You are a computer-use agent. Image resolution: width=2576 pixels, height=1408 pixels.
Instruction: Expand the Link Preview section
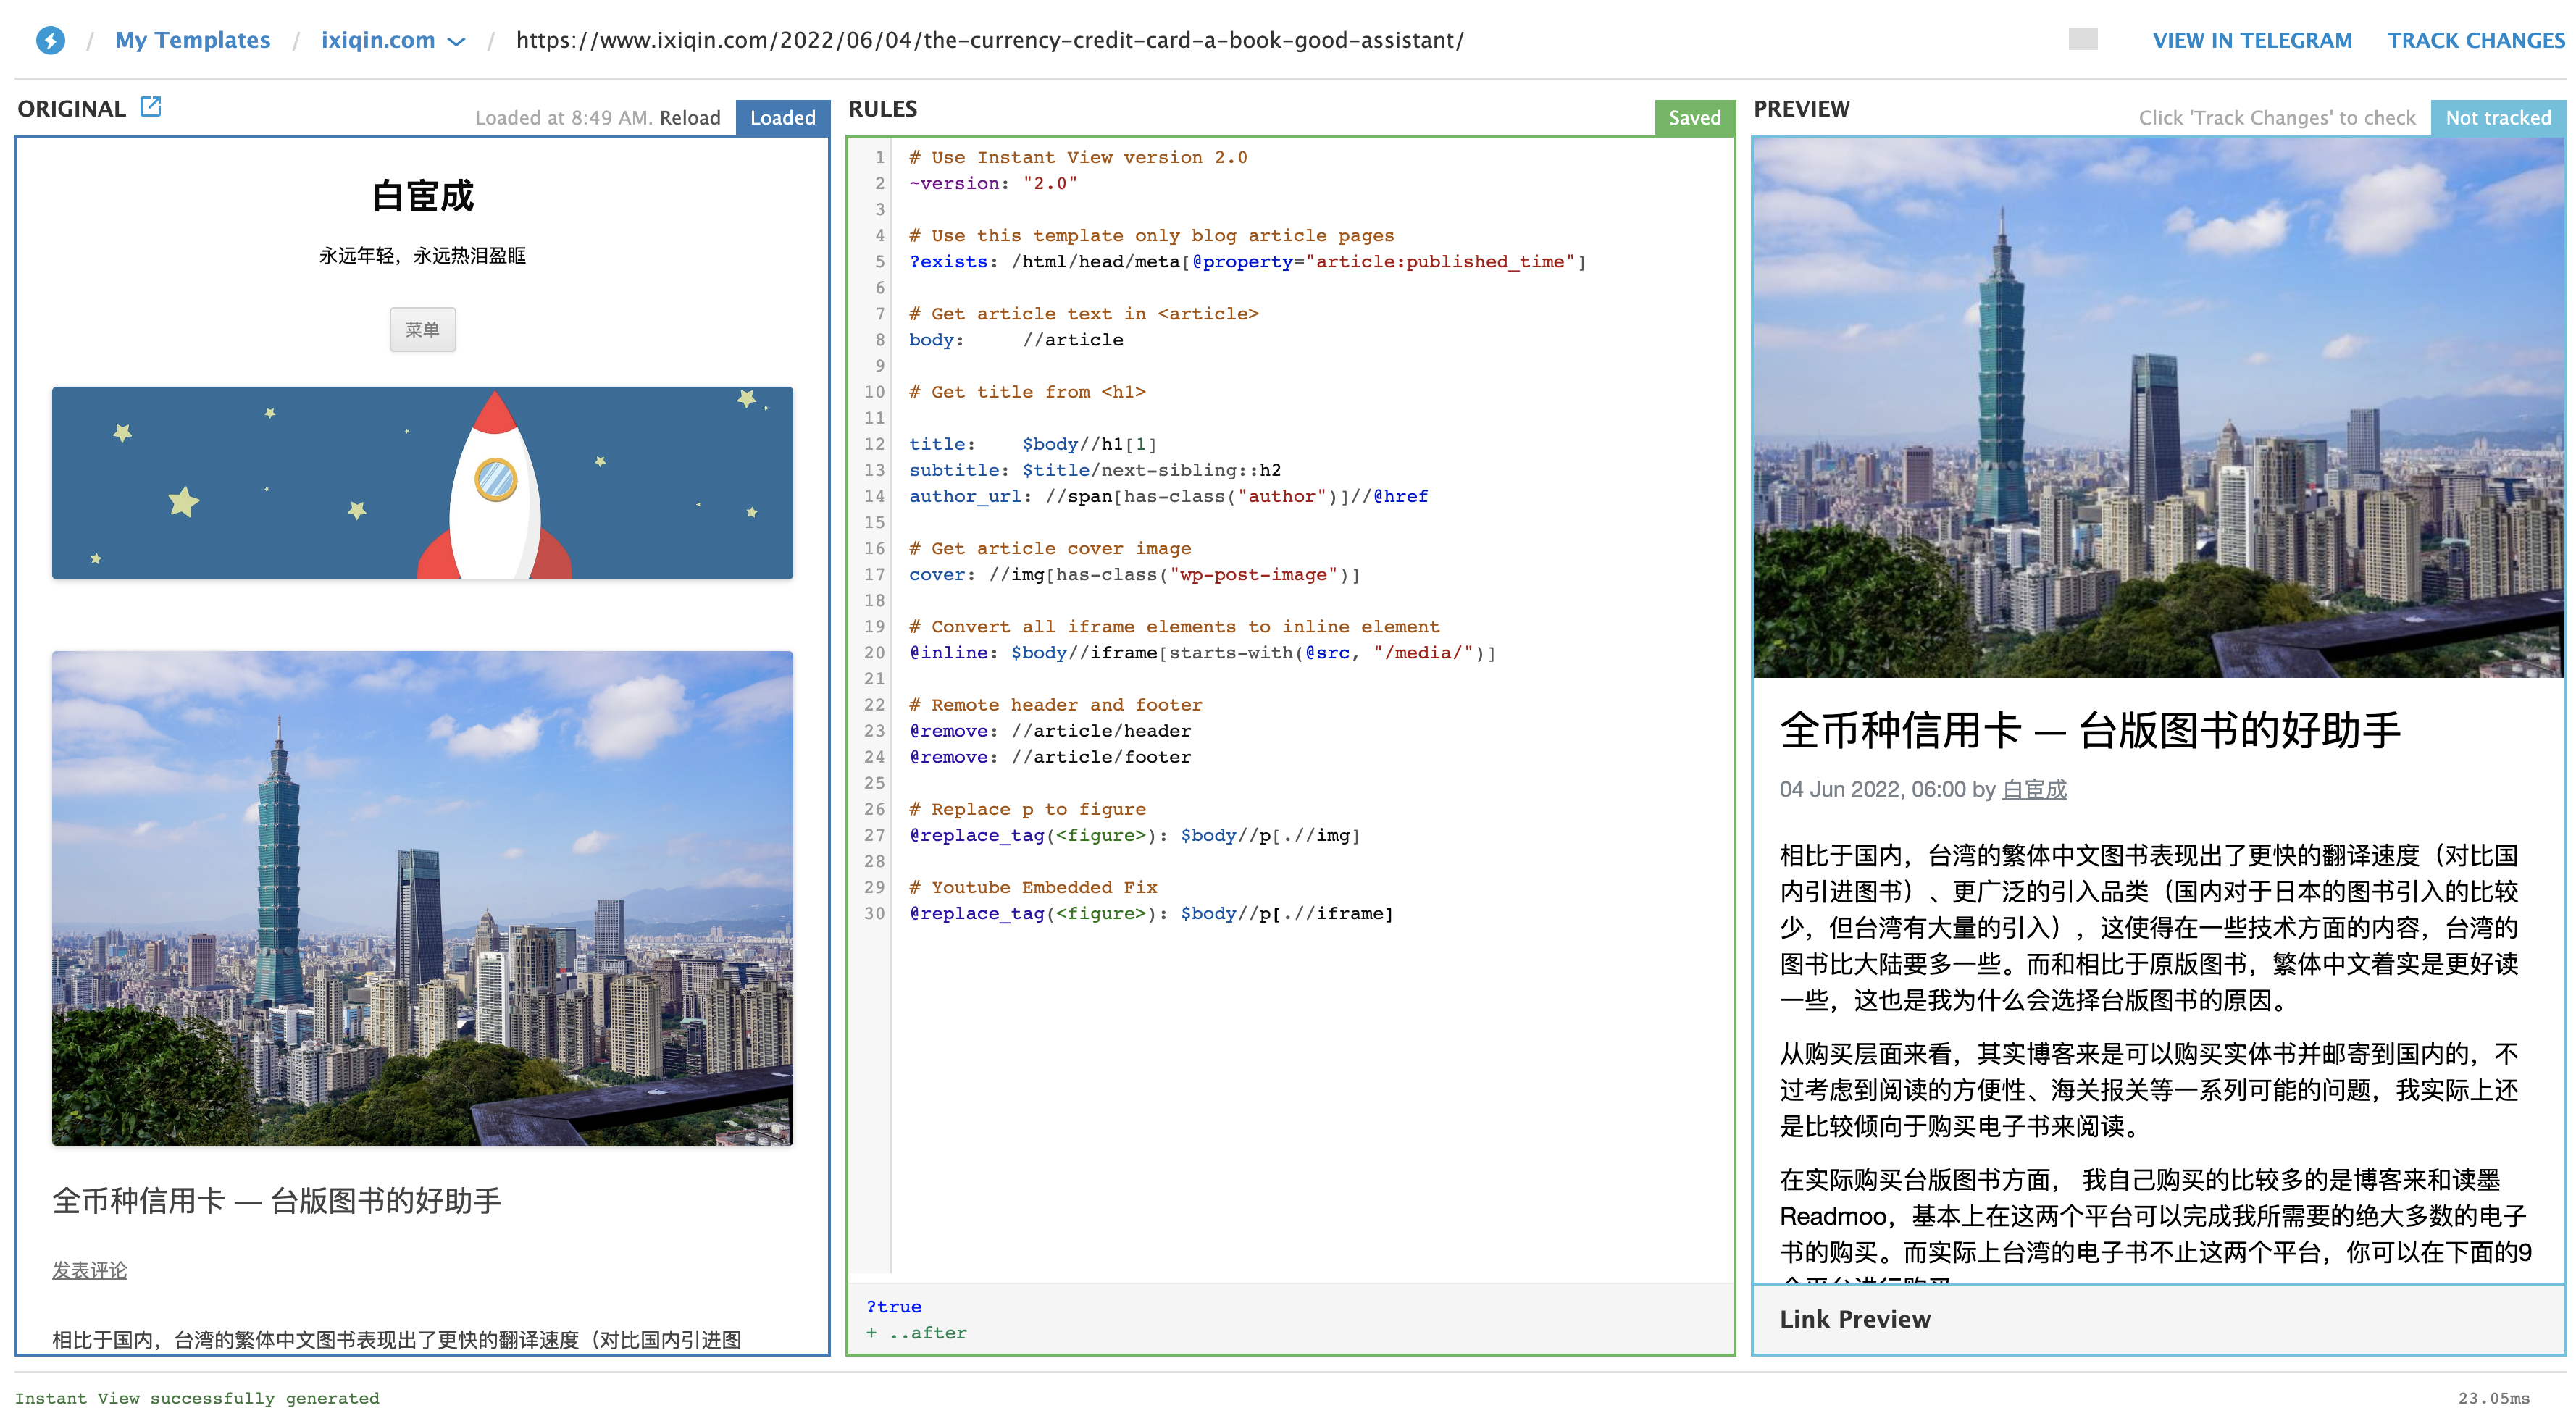click(1854, 1319)
